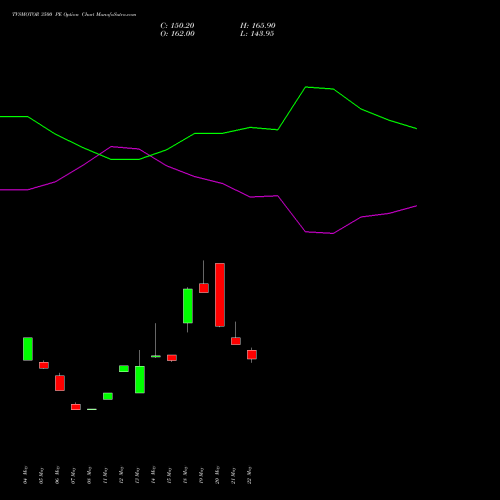Click the 18 May date label
This screenshot has height=500, width=500.
pos(186,475)
